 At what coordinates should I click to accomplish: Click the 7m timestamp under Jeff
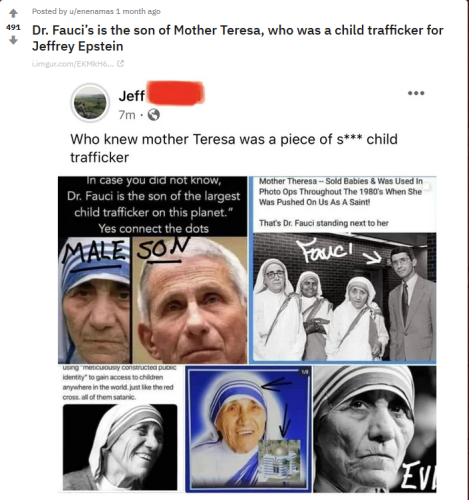(127, 115)
